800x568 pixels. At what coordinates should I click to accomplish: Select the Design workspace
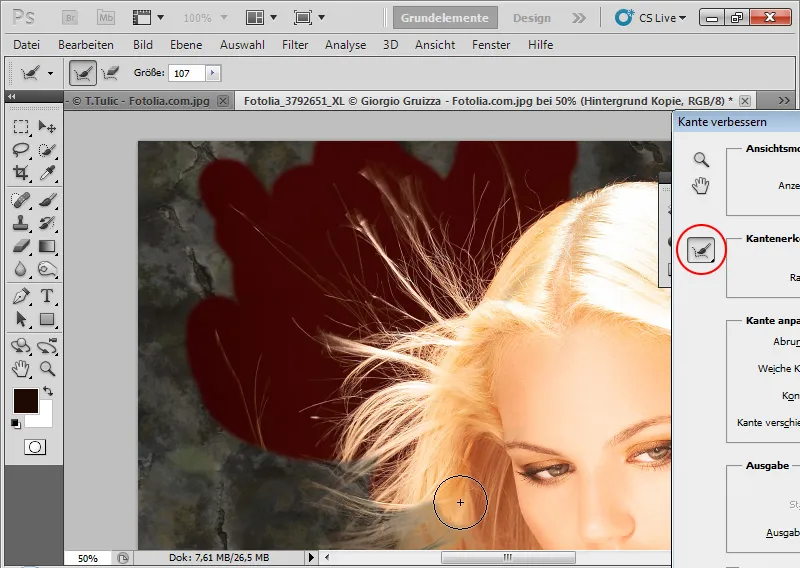[x=532, y=18]
